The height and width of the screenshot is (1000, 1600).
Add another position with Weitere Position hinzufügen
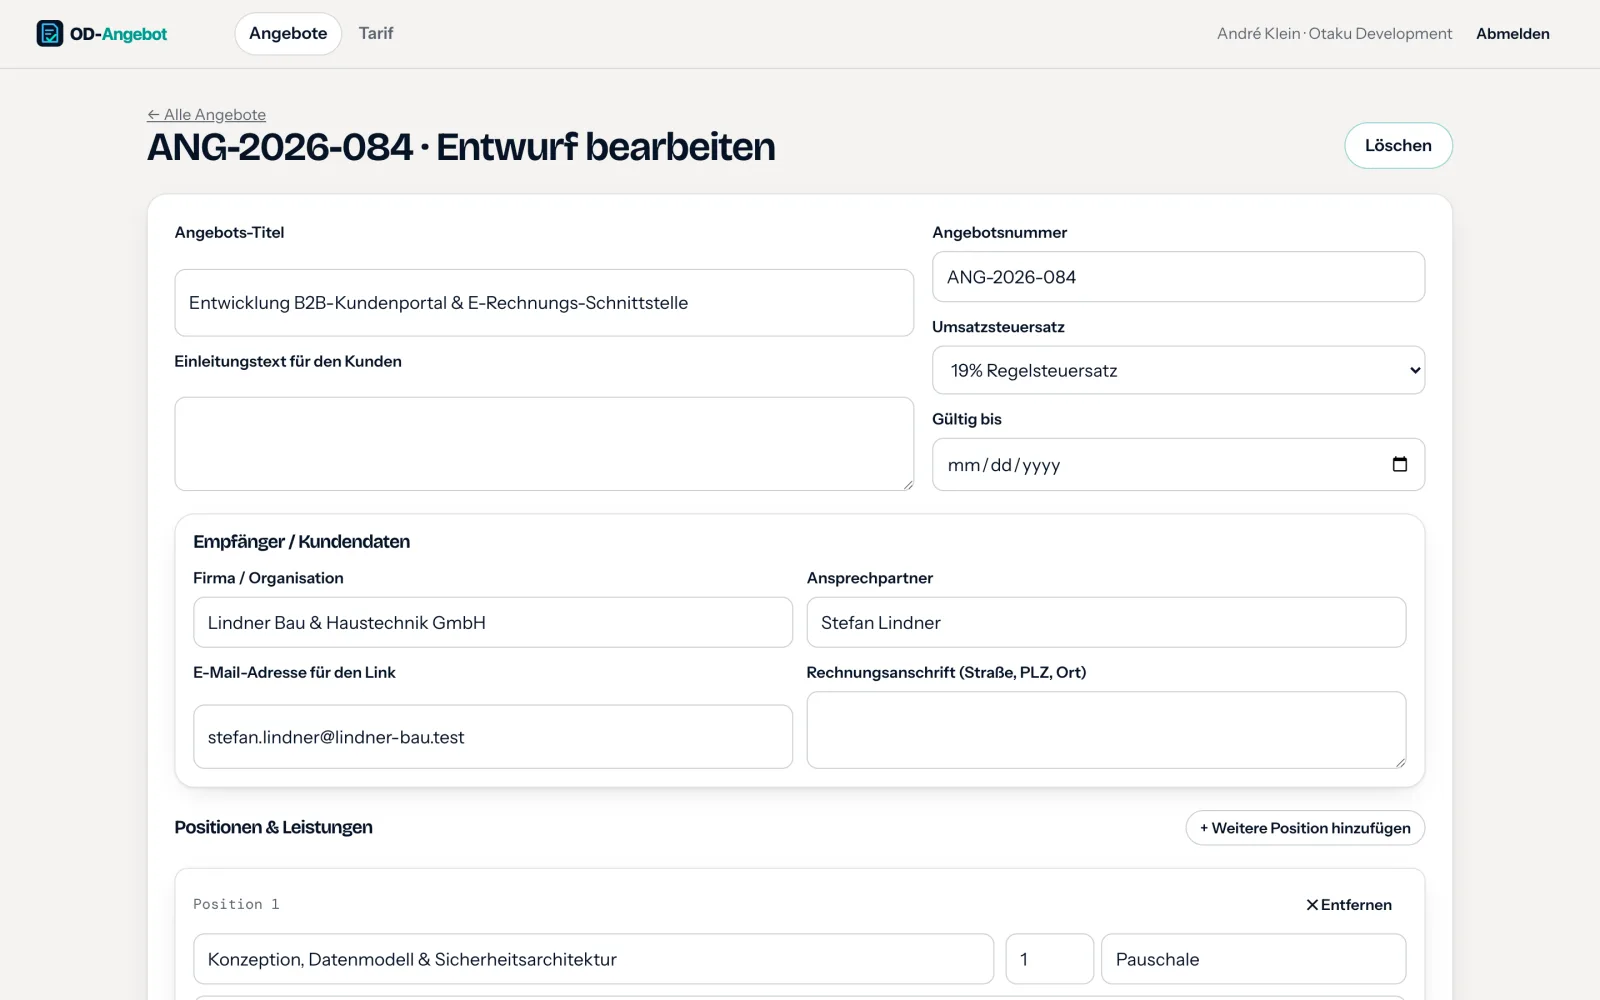(x=1305, y=828)
